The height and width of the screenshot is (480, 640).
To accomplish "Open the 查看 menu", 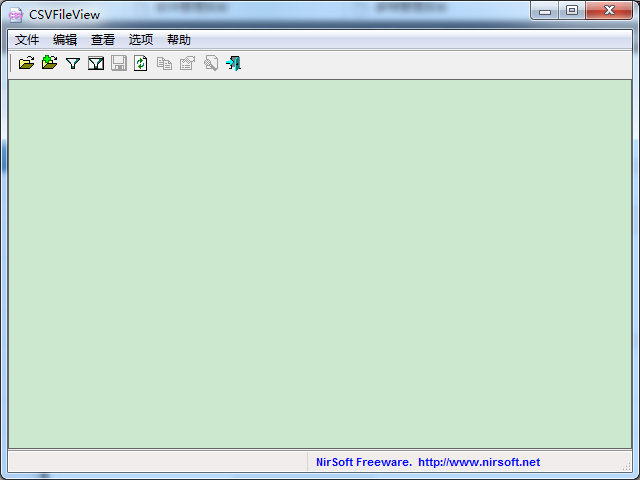I will 103,40.
